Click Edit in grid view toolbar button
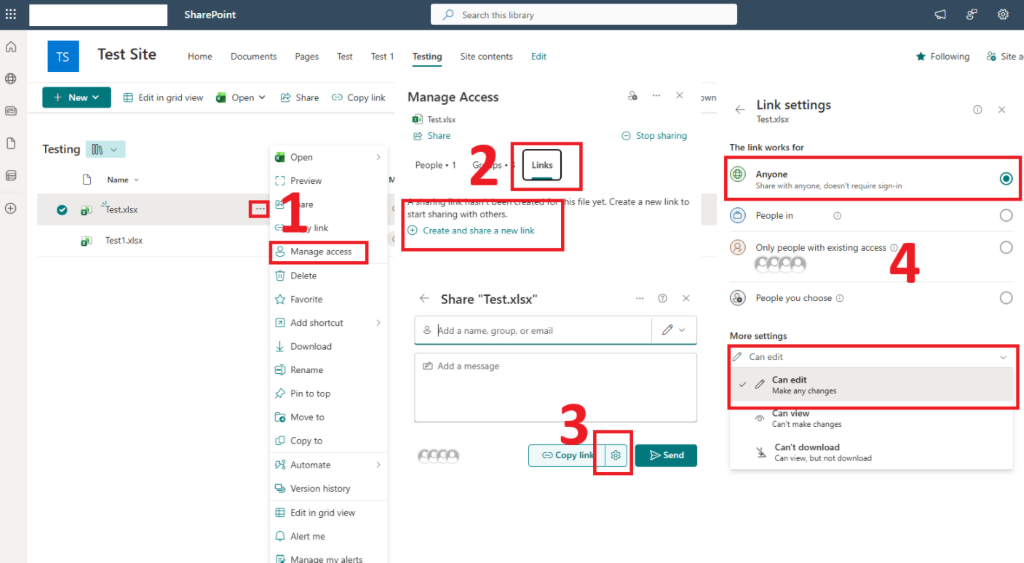 tap(163, 97)
